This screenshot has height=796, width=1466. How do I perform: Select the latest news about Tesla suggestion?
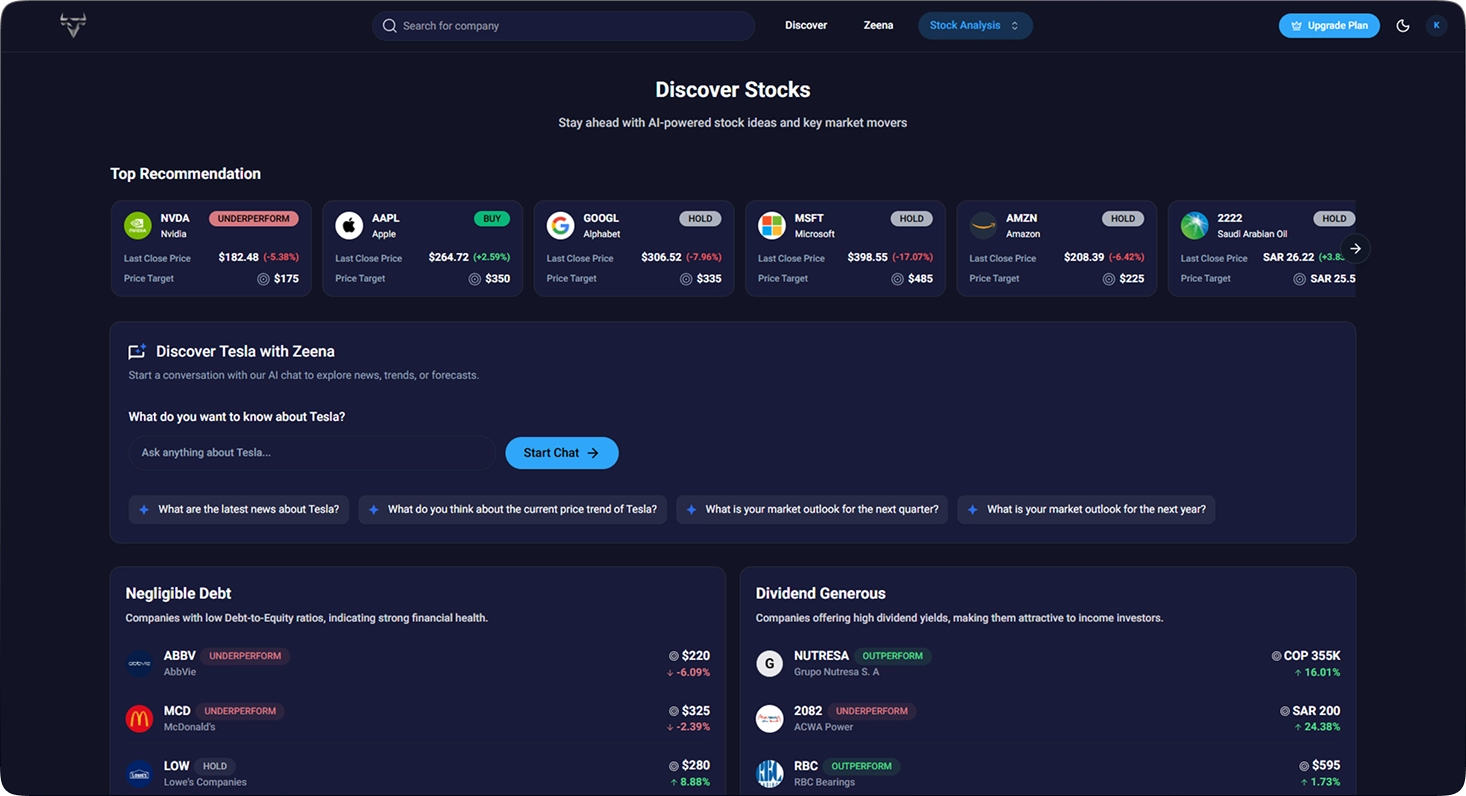tap(239, 509)
